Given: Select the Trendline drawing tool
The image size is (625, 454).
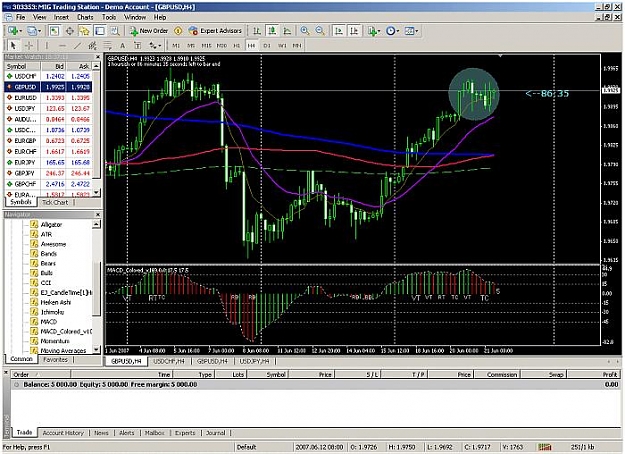Looking at the screenshot, I should (77, 45).
